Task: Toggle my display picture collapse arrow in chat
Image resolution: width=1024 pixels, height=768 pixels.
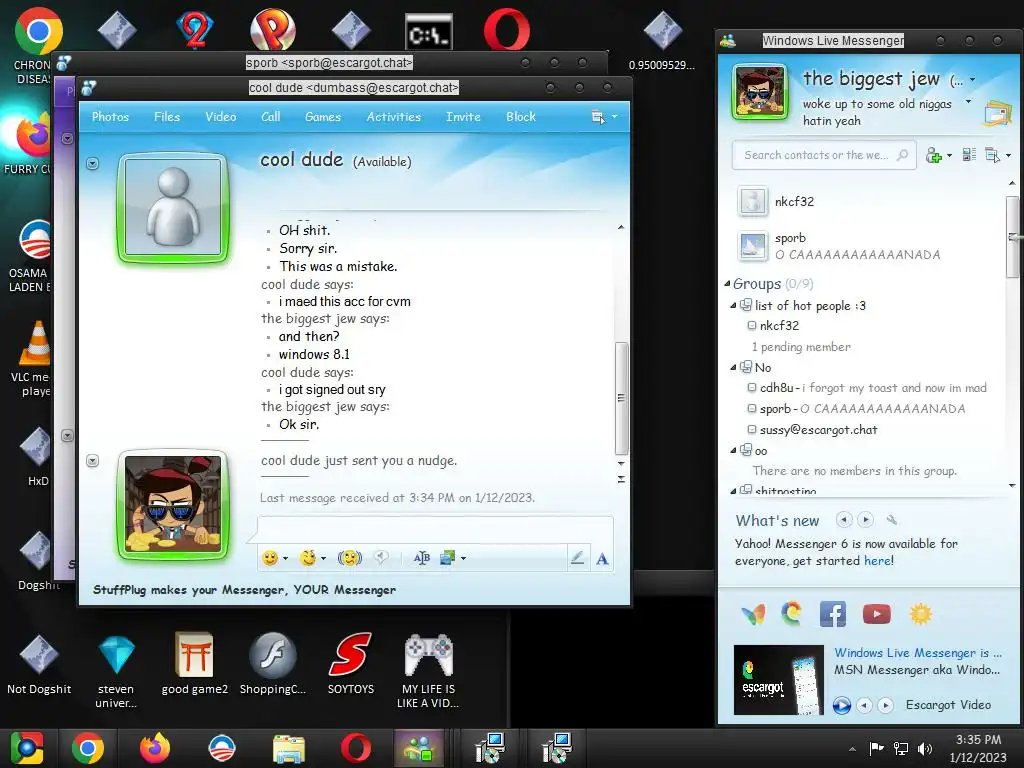Action: point(93,460)
